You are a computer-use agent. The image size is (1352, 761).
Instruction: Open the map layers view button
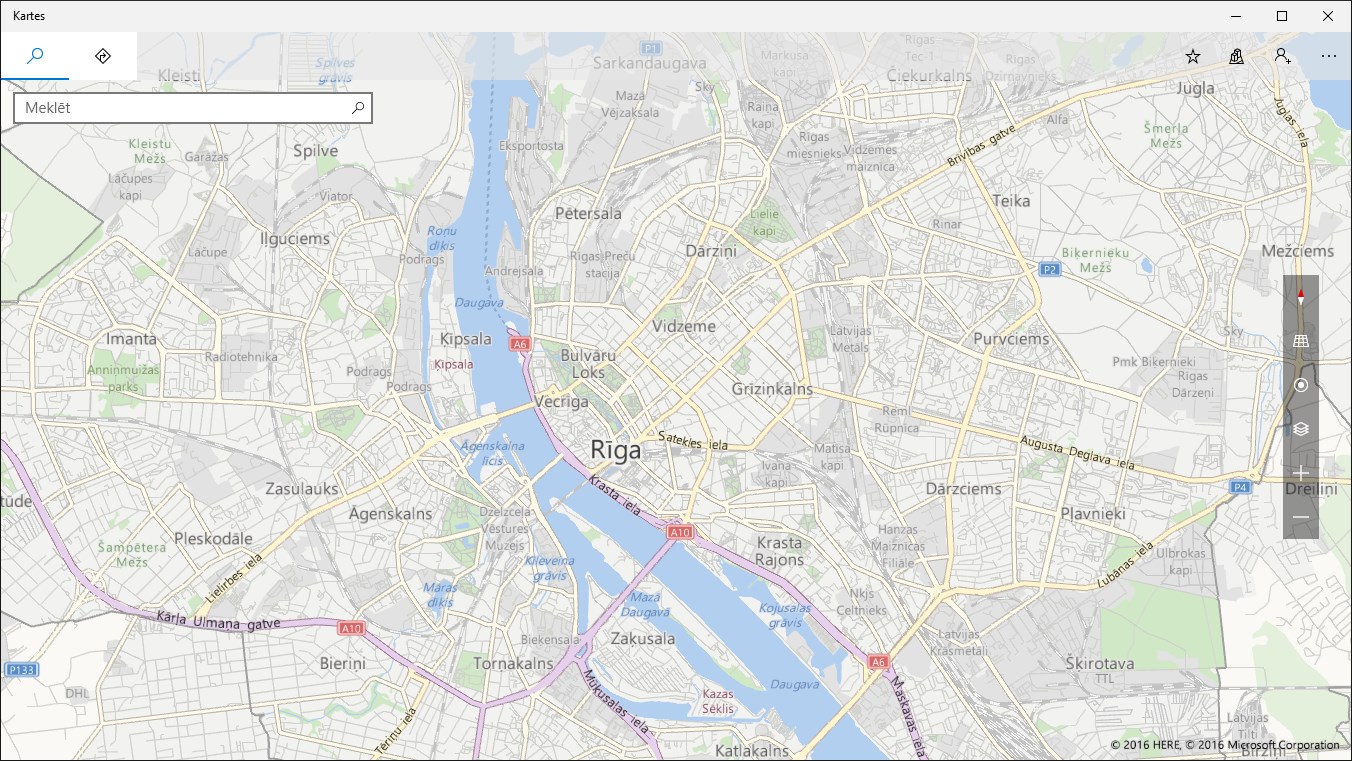click(x=1301, y=429)
